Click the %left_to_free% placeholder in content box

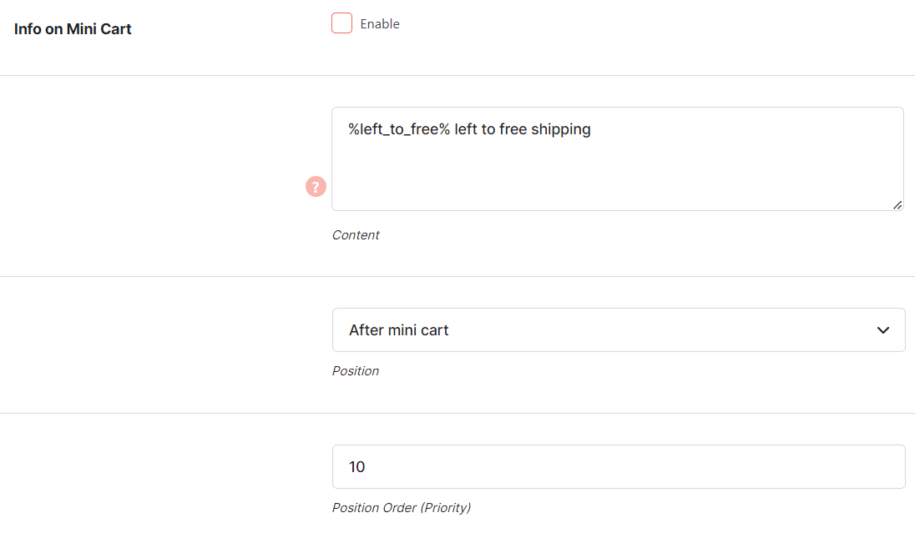[399, 129]
